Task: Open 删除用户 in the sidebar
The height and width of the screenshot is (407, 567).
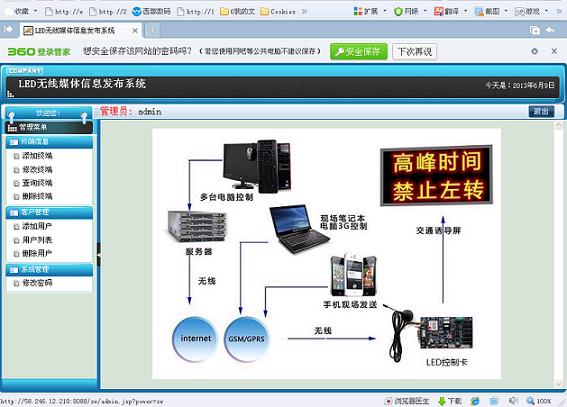Action: pos(37,253)
